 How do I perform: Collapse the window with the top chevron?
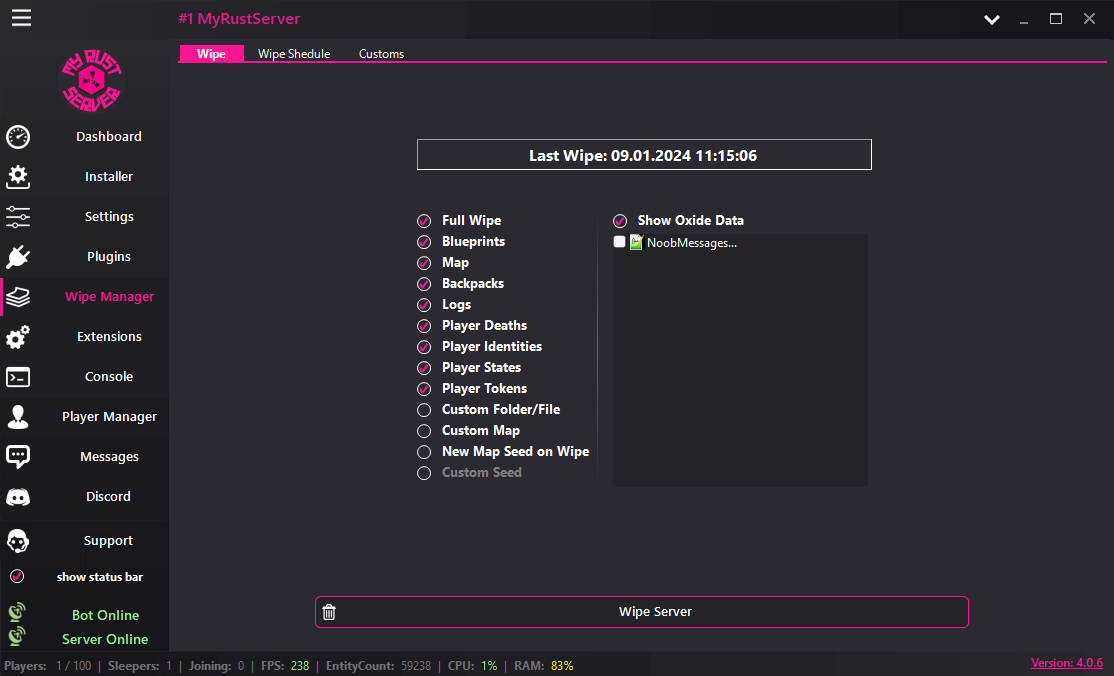tap(991, 18)
